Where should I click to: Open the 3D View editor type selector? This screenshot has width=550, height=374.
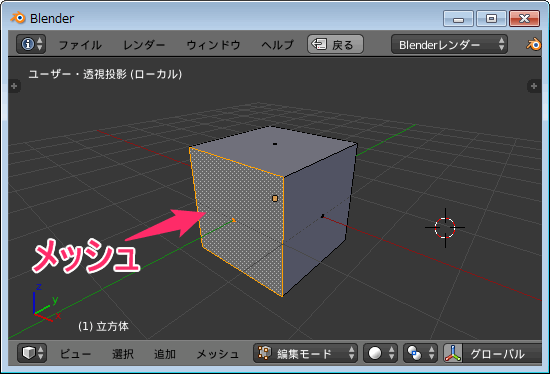(32, 353)
